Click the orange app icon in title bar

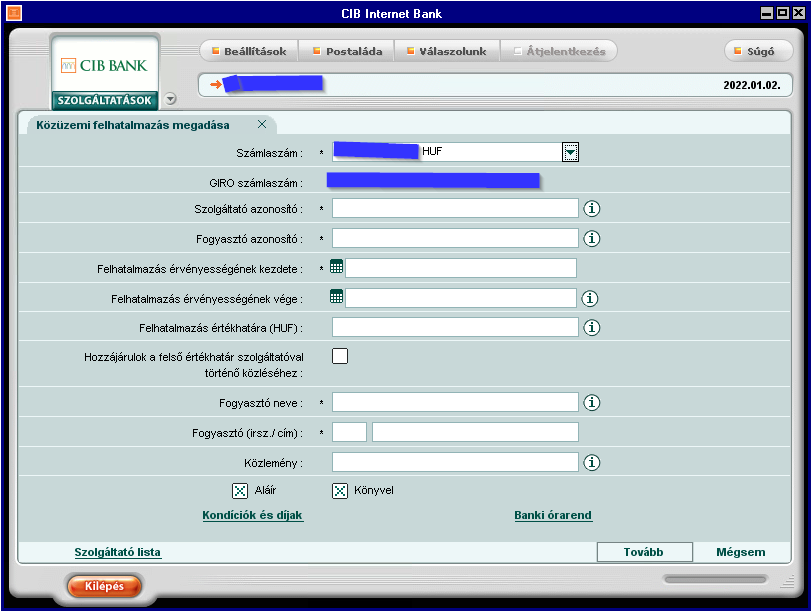(x=13, y=12)
